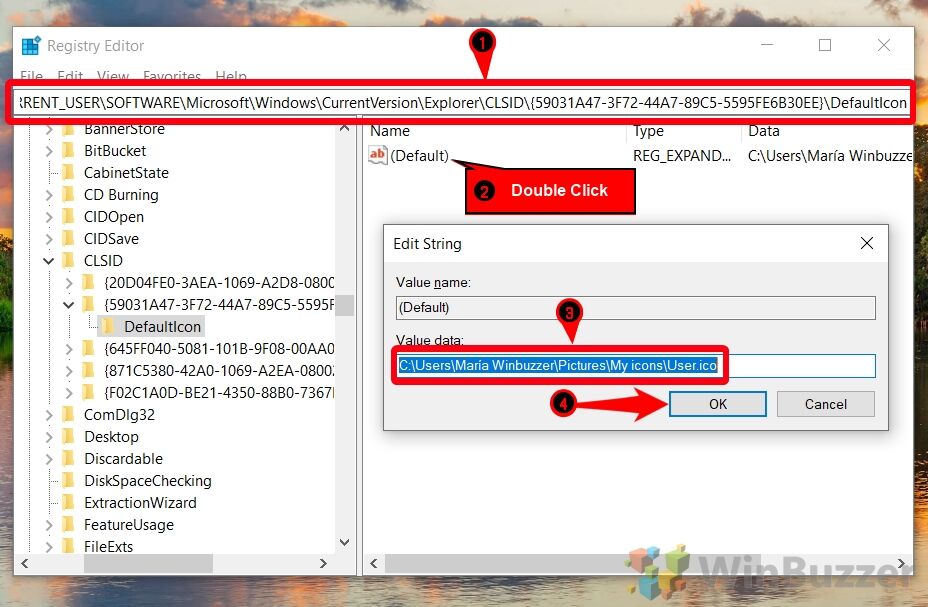Select the CabinetState folder icon

coord(69,172)
